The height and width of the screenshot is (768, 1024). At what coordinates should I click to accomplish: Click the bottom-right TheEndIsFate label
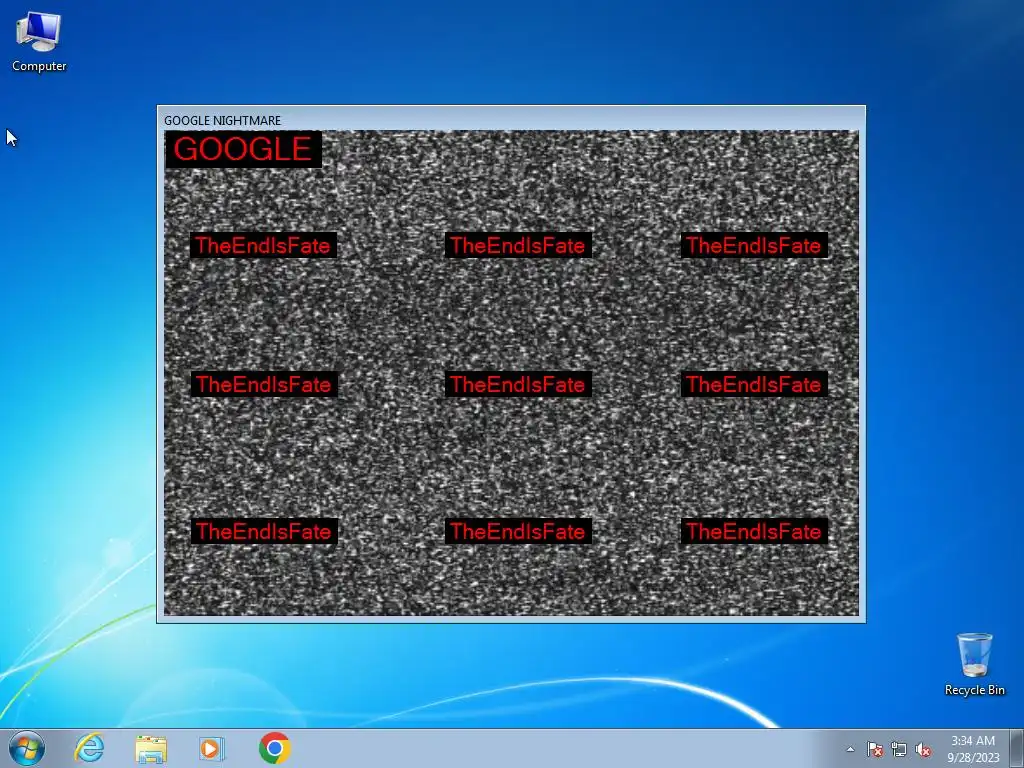click(x=754, y=531)
